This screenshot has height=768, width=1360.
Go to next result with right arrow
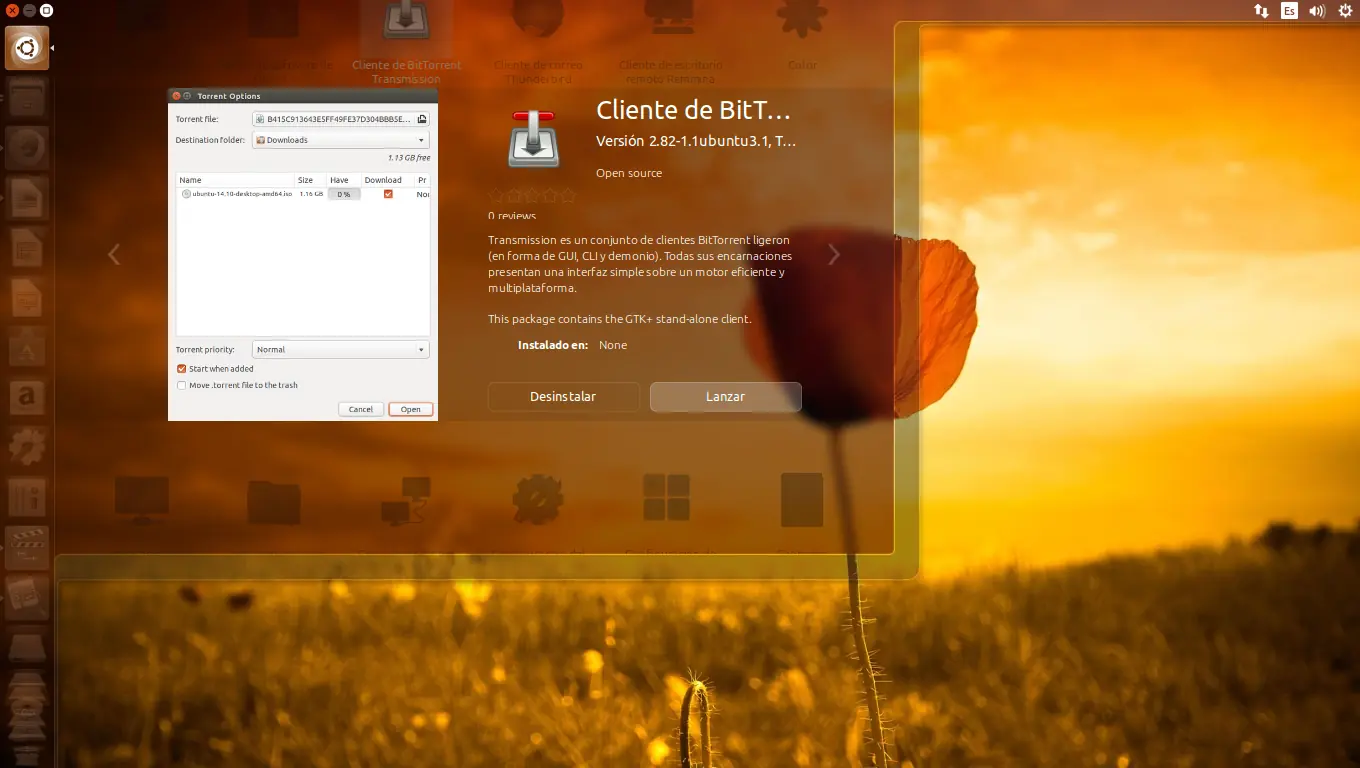[834, 255]
